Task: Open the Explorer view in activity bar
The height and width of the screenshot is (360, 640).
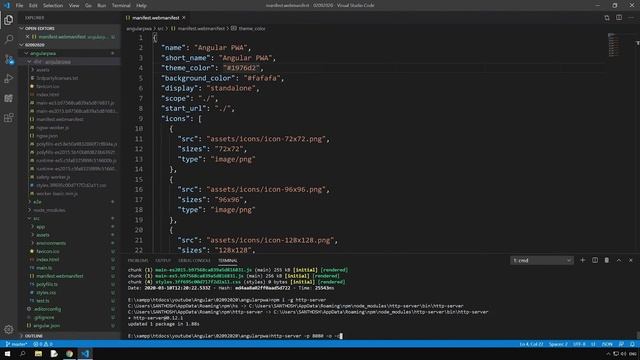Action: 9,20
